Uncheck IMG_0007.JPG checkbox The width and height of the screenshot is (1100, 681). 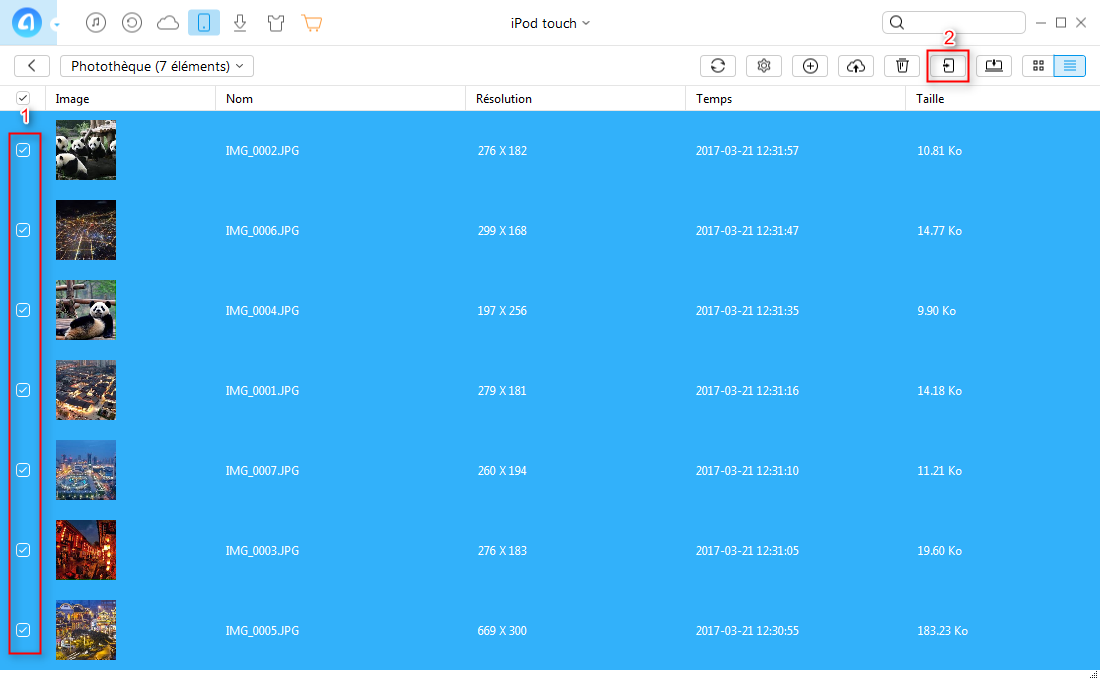click(x=23, y=470)
